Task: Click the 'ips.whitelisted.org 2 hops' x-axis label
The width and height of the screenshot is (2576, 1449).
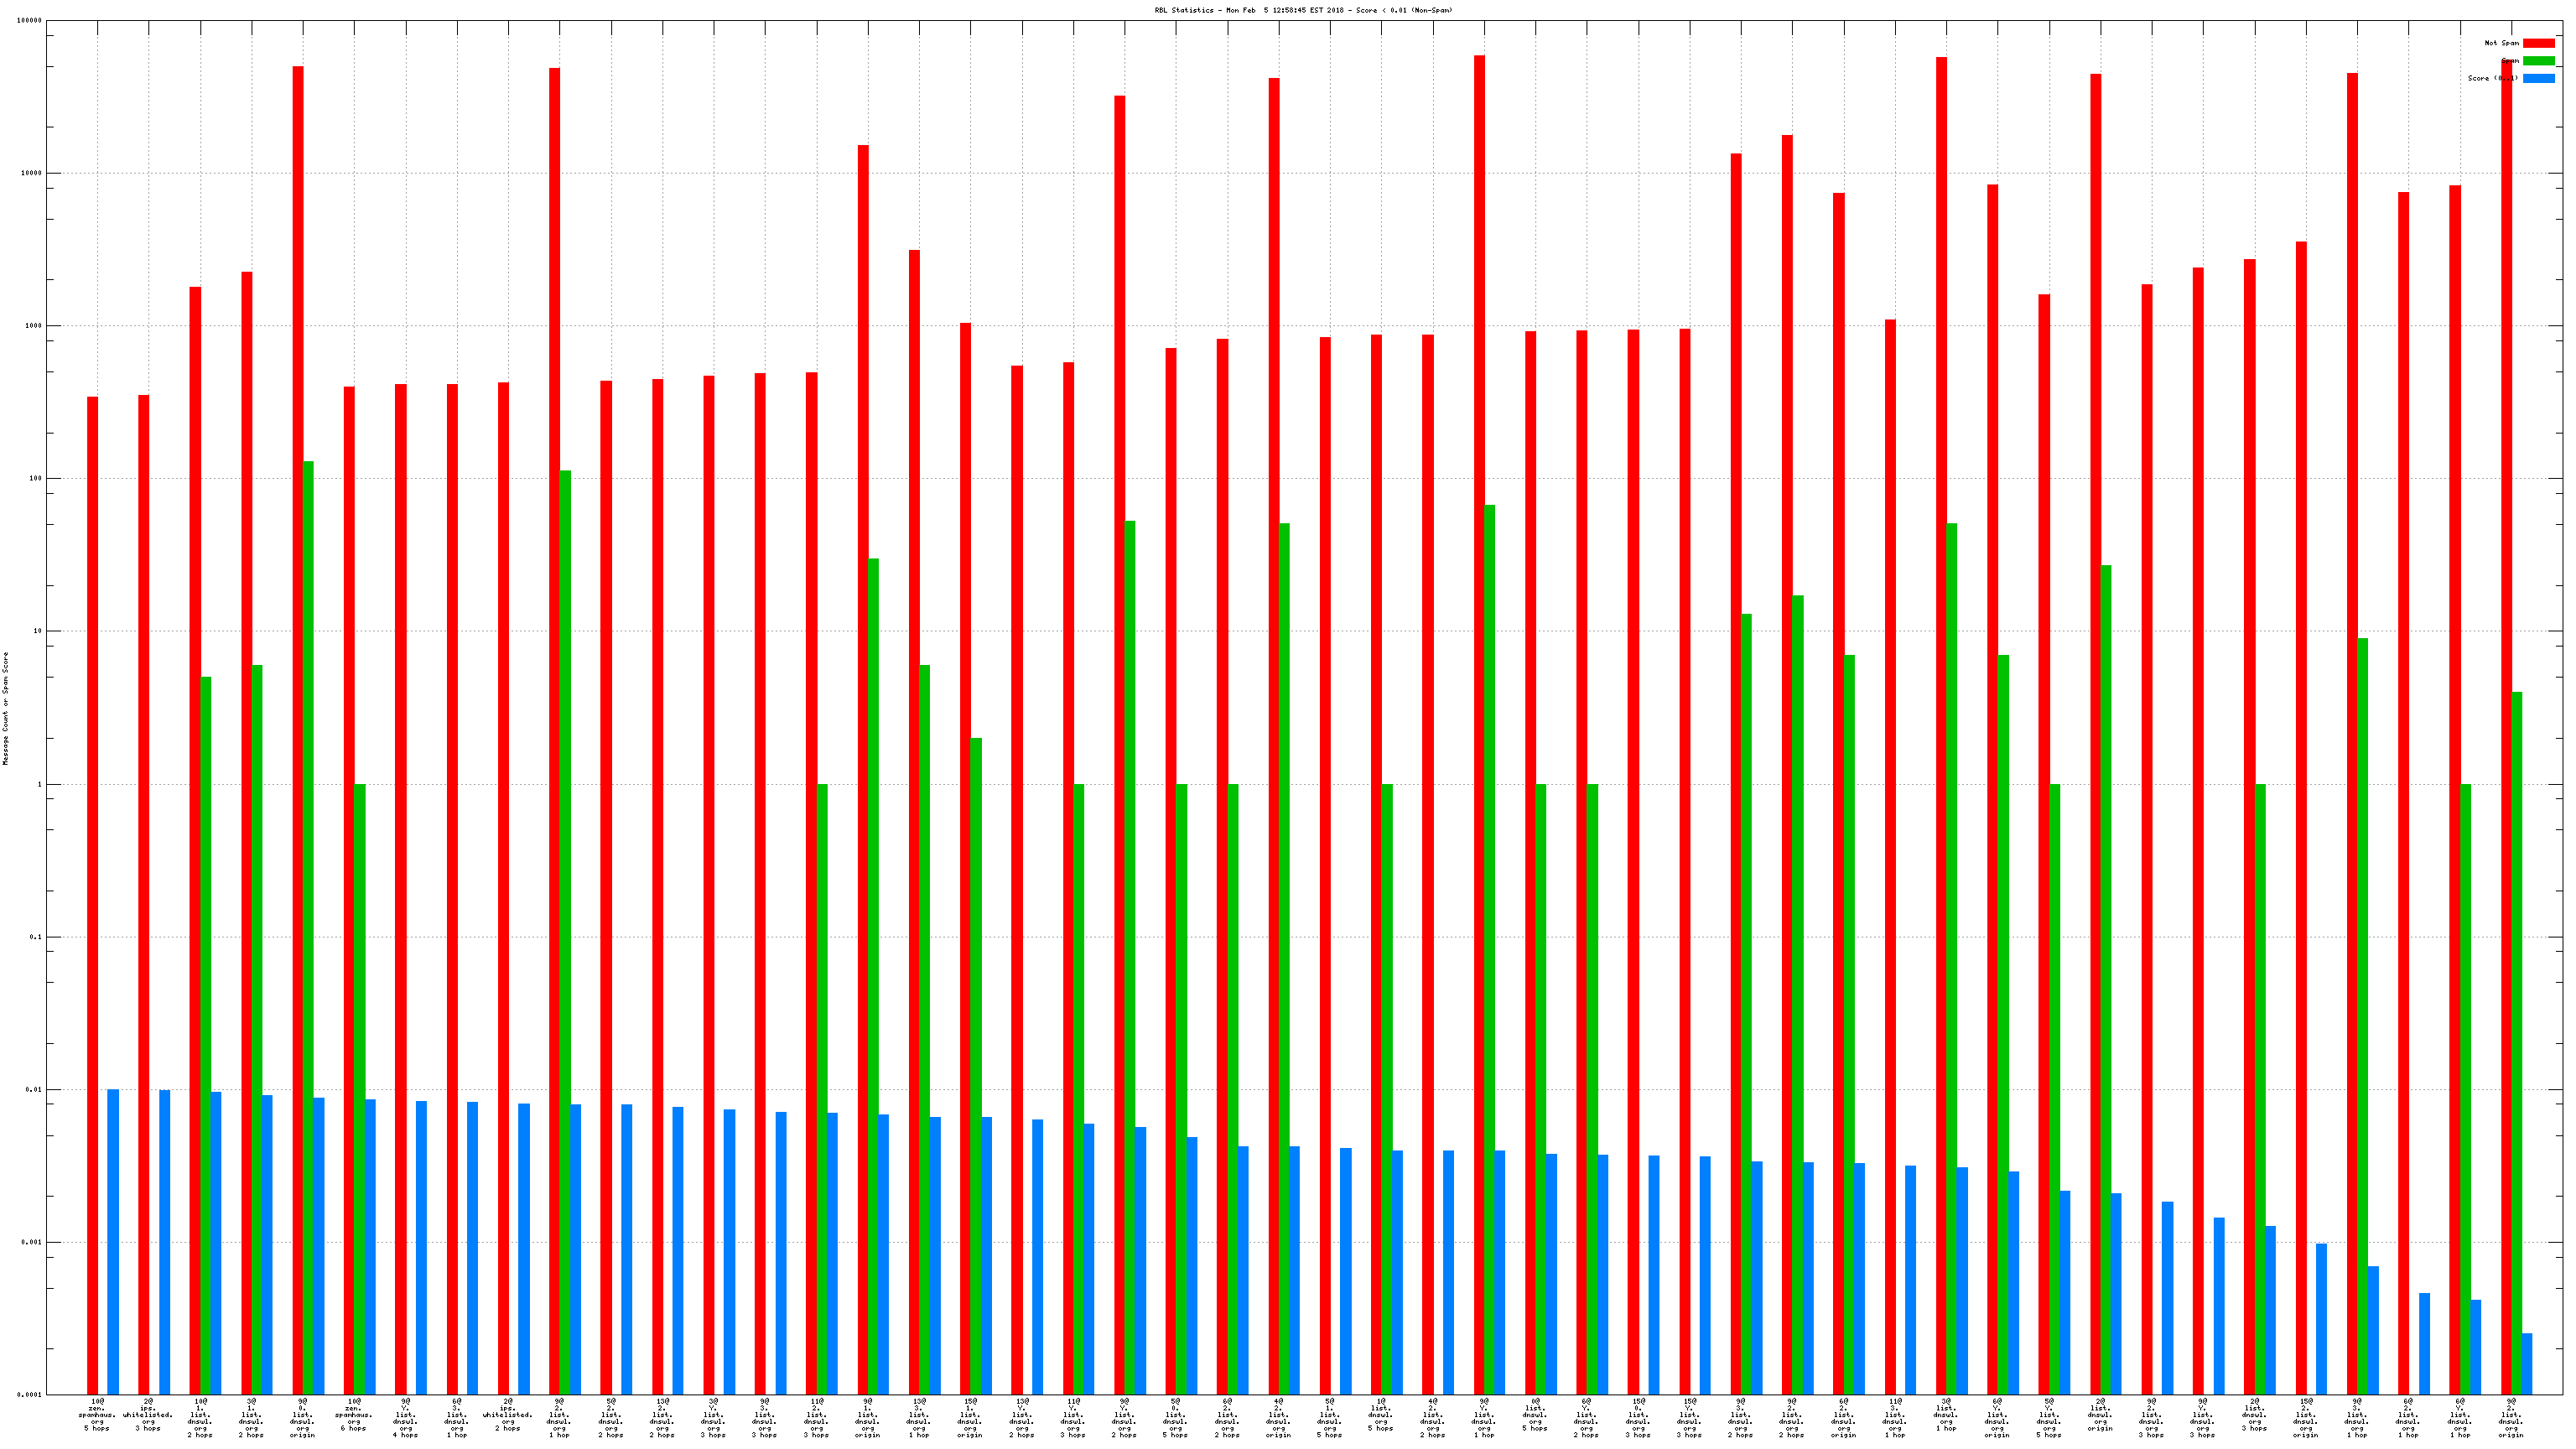Action: pos(508,1414)
